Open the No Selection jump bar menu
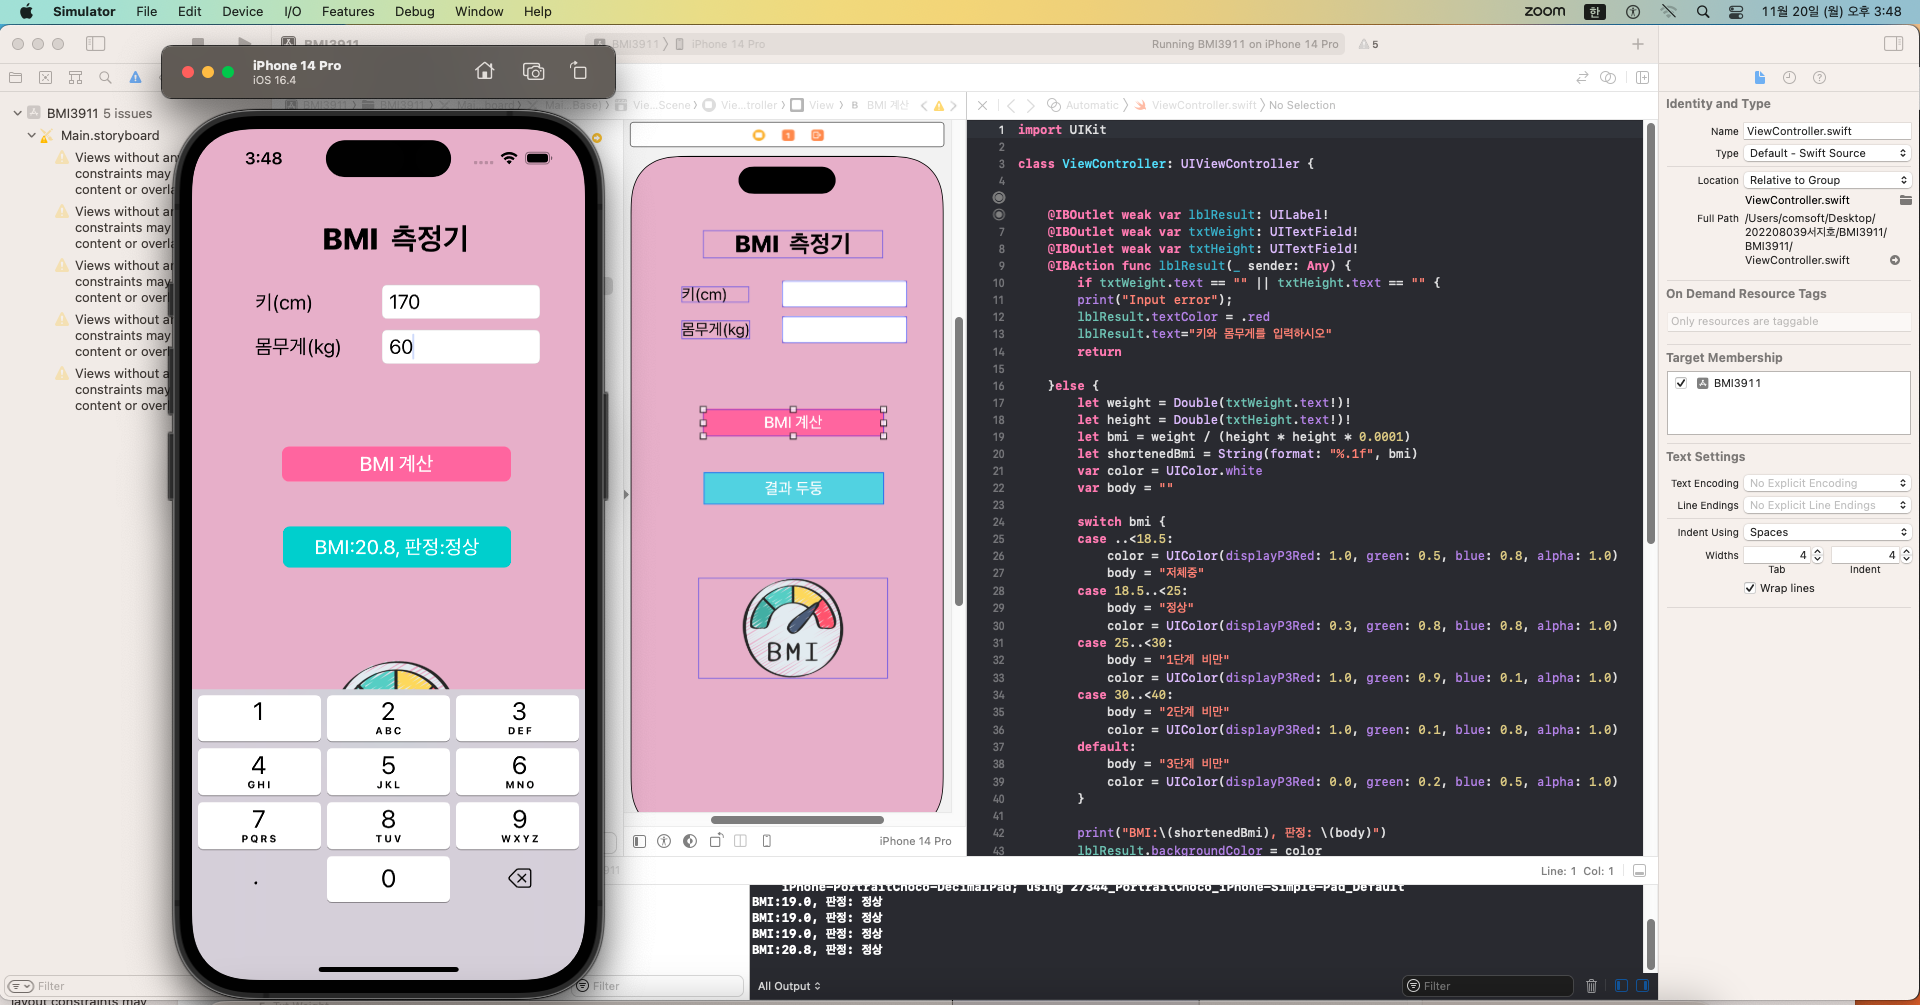Viewport: 1920px width, 1005px height. [1302, 105]
